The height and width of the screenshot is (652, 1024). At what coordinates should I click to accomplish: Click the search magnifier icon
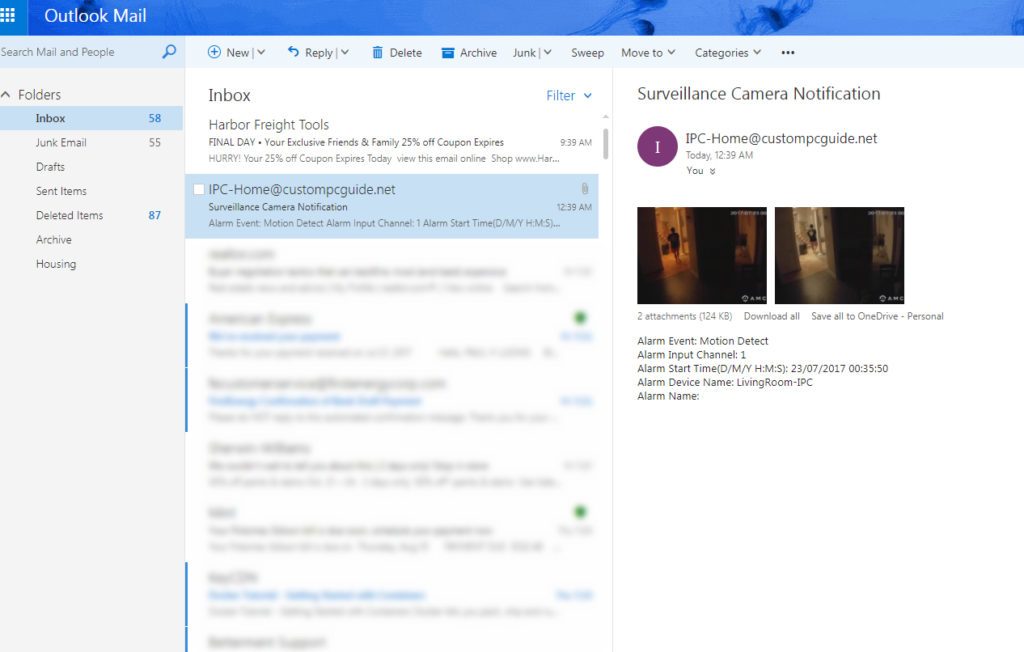(169, 52)
